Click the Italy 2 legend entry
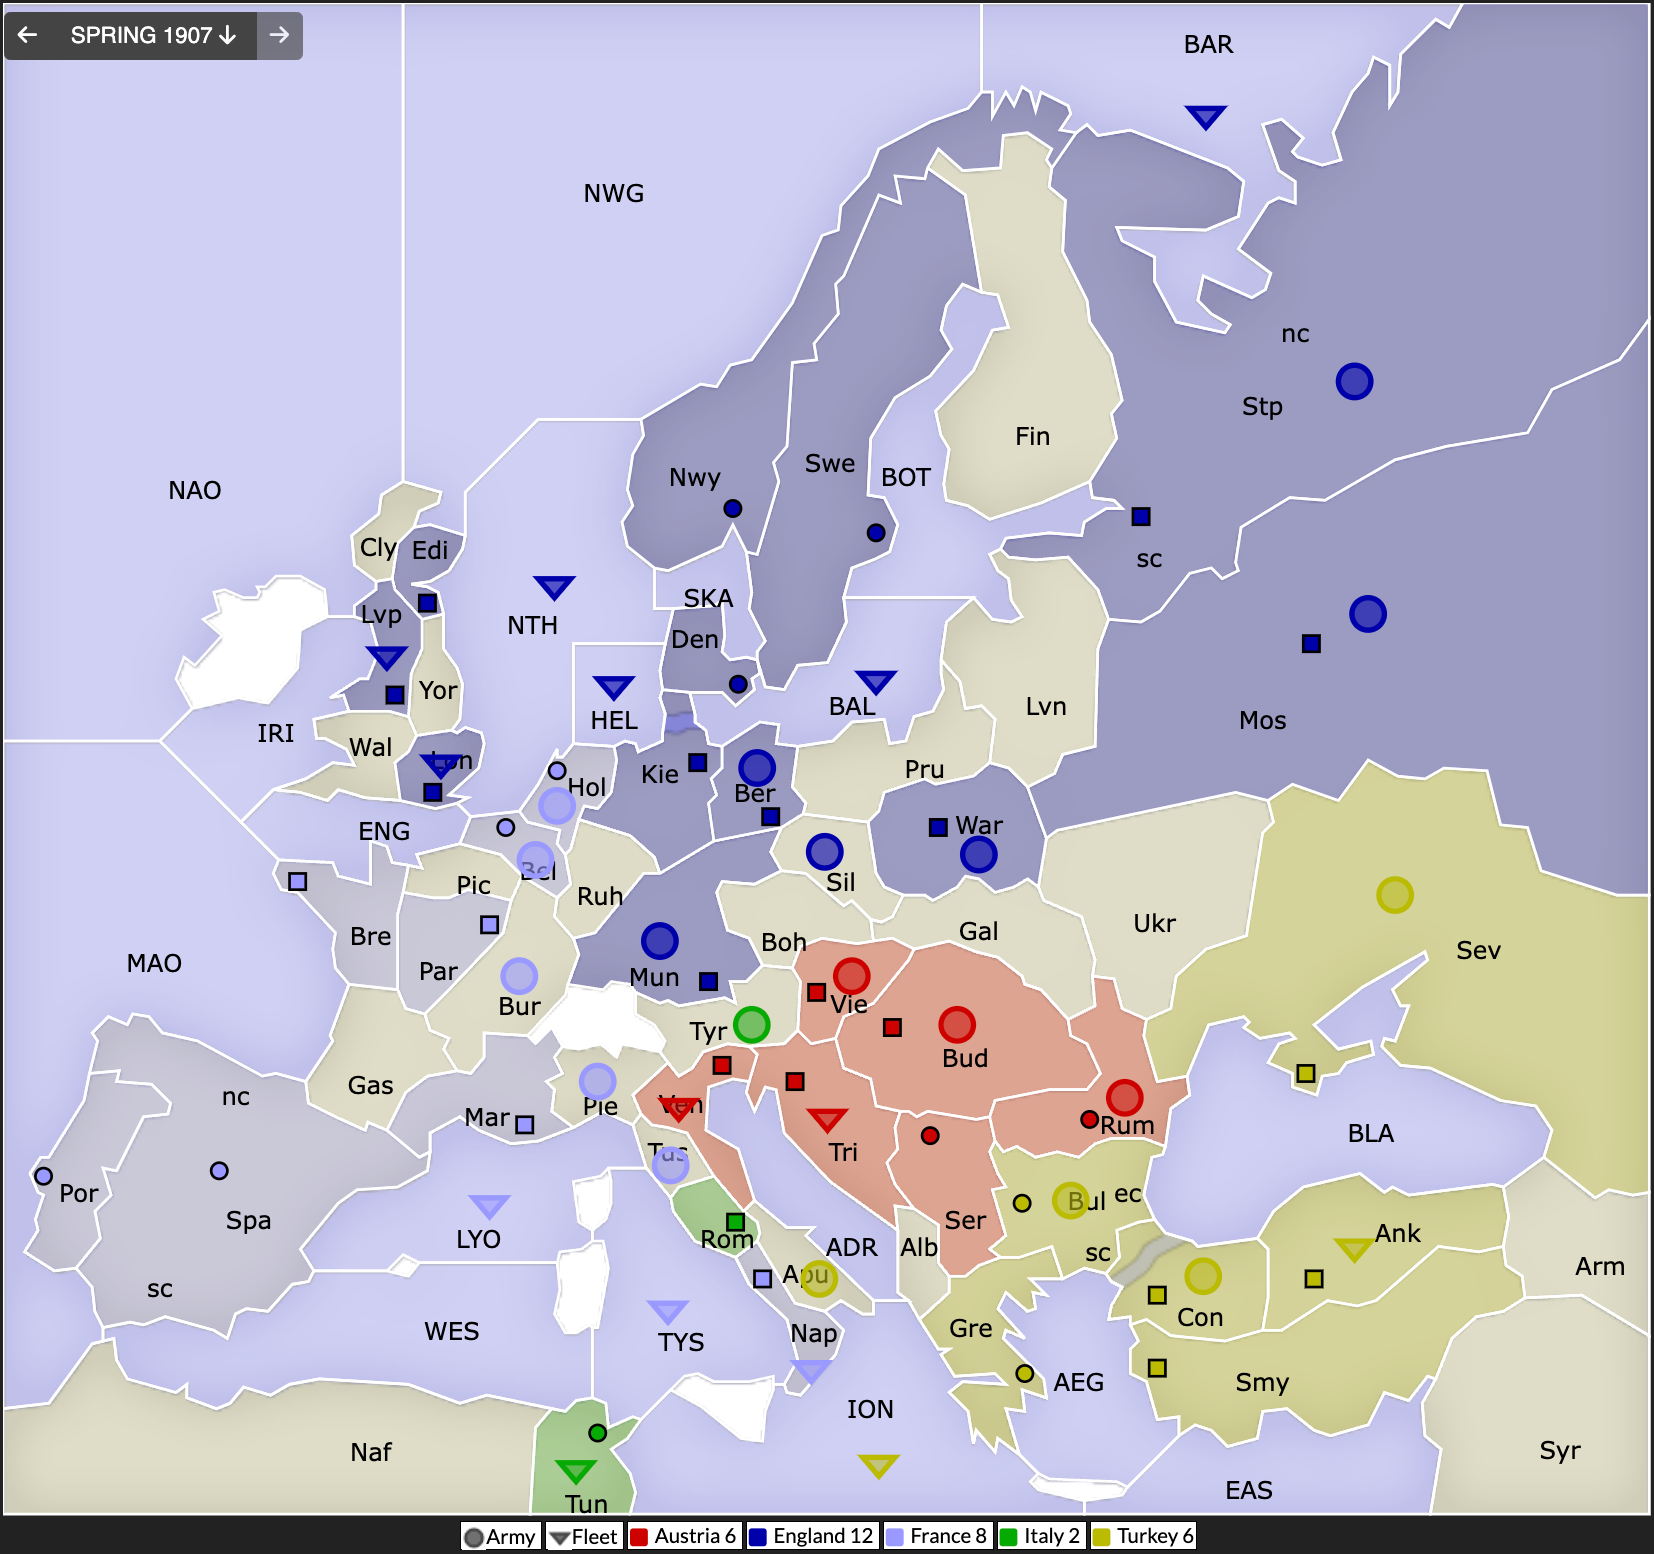1654x1554 pixels. click(1041, 1536)
